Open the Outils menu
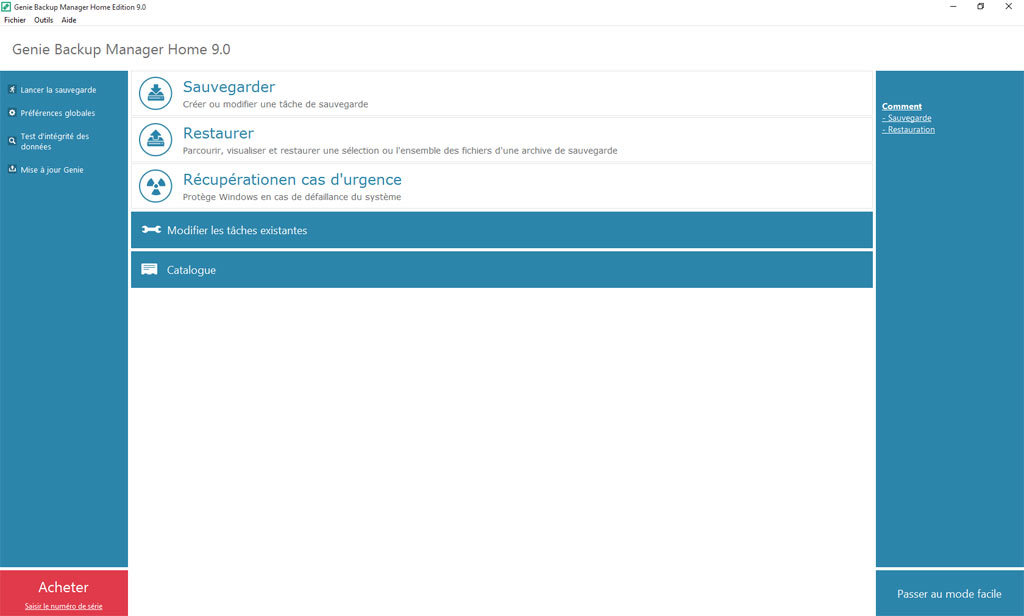The width and height of the screenshot is (1024, 616). click(44, 20)
